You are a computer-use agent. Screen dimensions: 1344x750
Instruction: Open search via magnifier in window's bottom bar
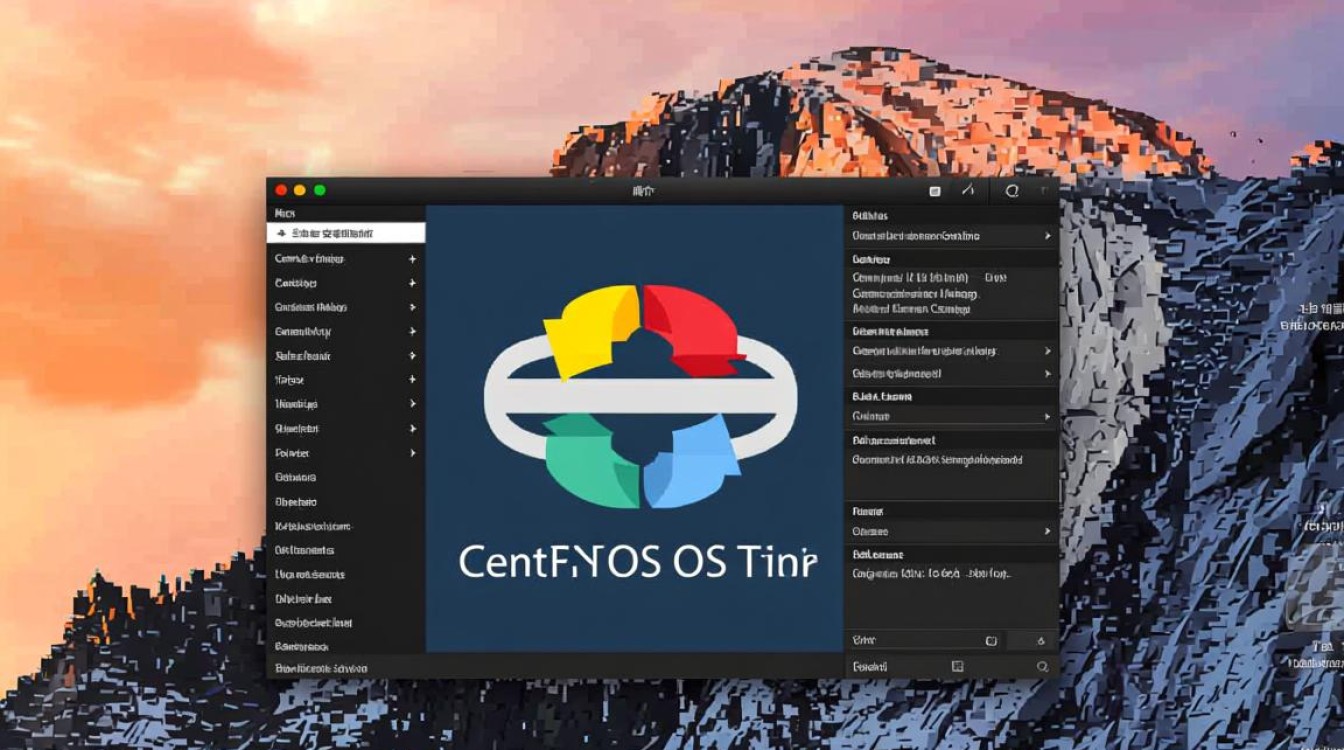1042,666
